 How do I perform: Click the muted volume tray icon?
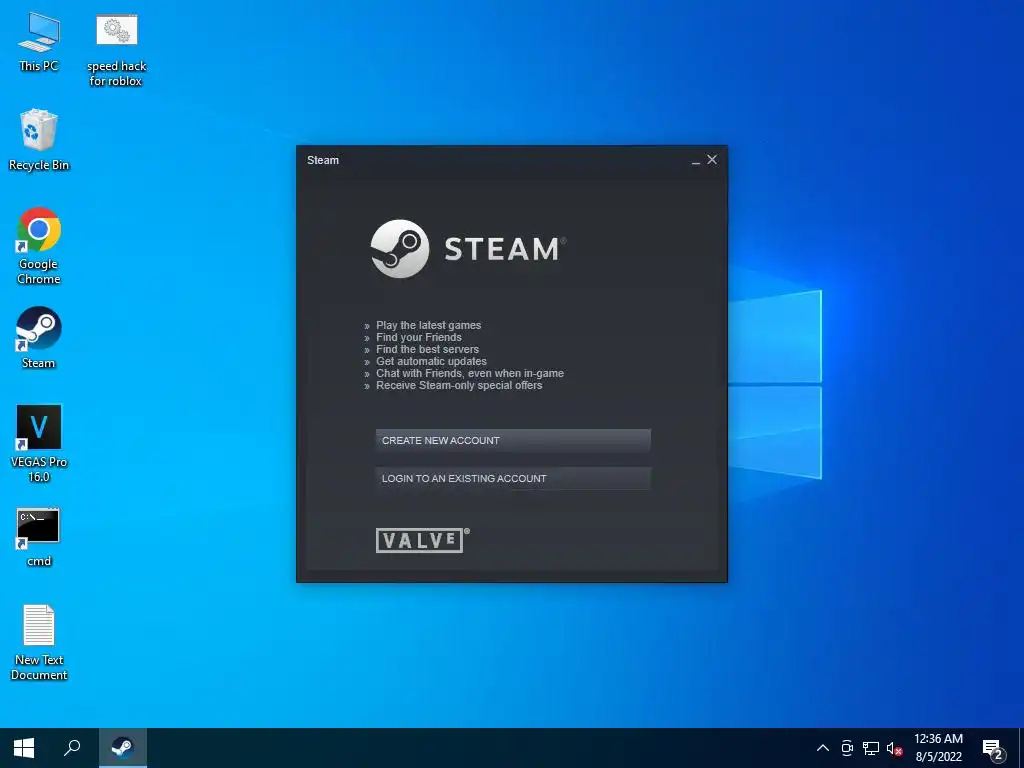(894, 748)
